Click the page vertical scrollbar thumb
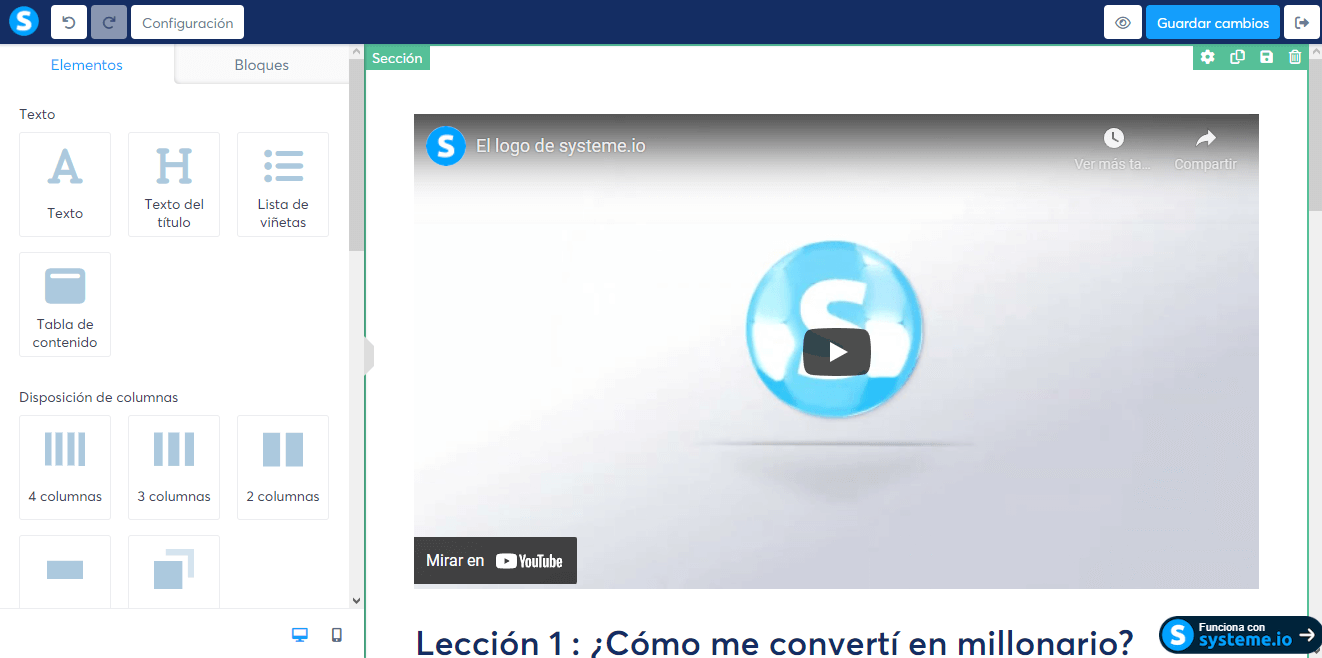The height and width of the screenshot is (658, 1322). click(x=1315, y=135)
